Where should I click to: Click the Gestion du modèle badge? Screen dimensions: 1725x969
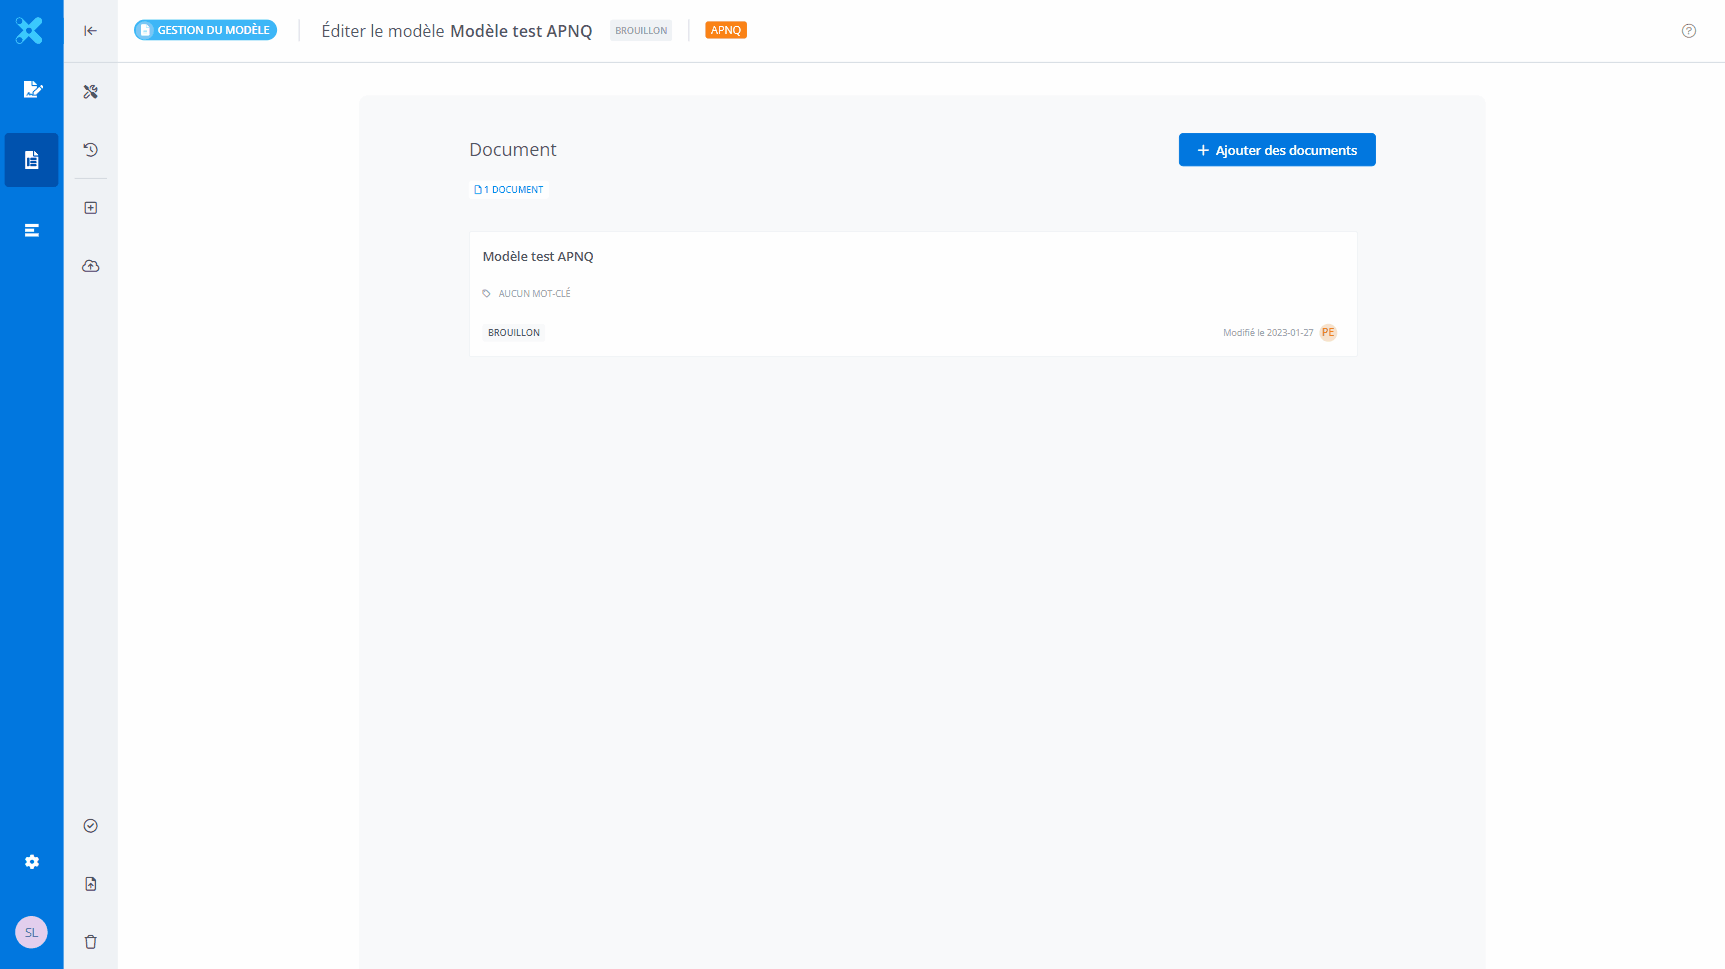(x=206, y=30)
